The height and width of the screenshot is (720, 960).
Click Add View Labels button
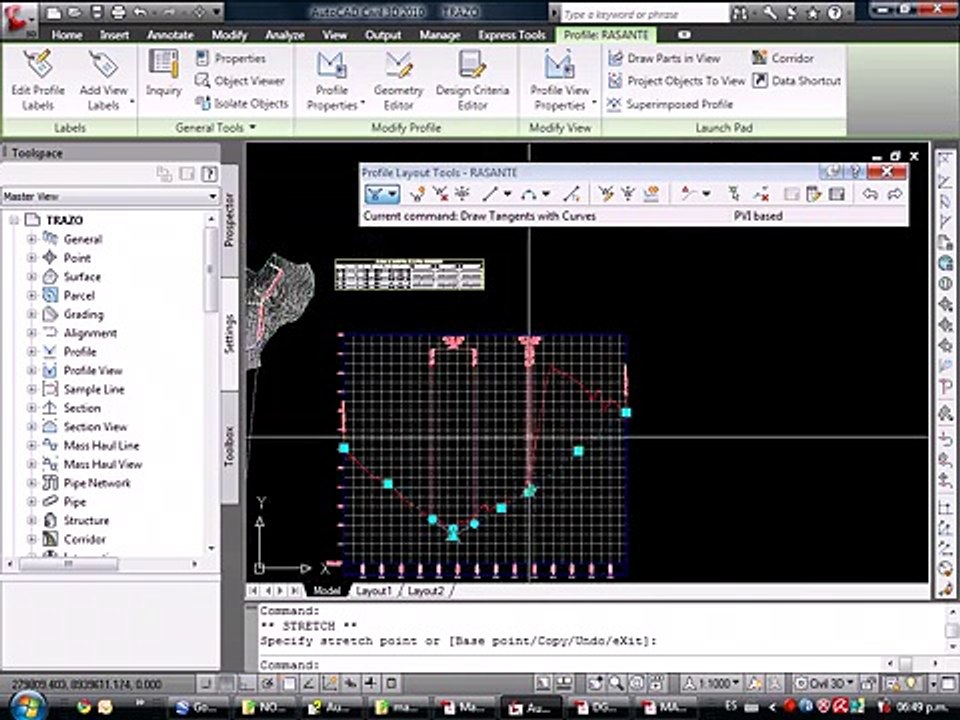coord(103,81)
